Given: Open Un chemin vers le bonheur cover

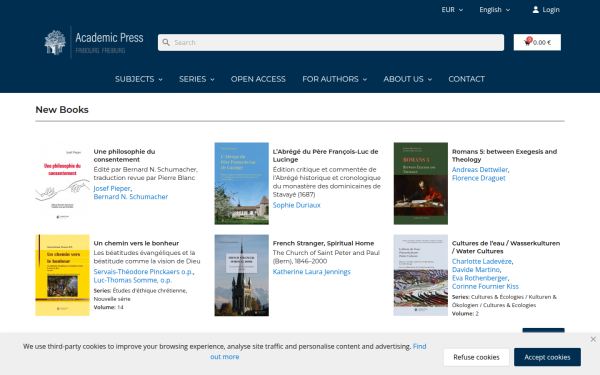Looking at the screenshot, I should 62,275.
